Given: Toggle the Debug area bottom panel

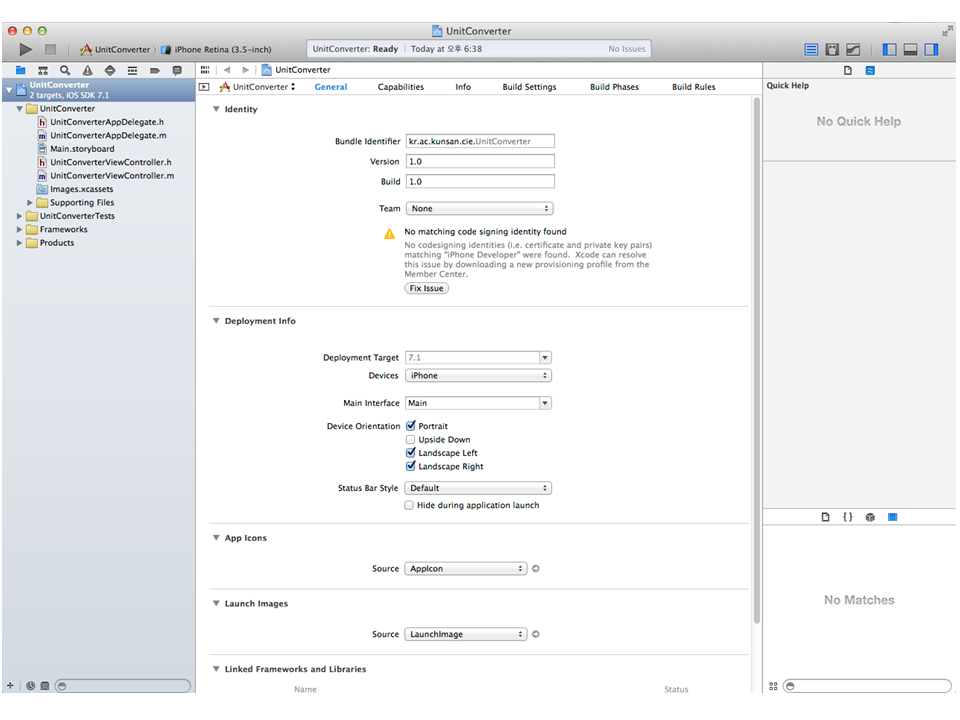Looking at the screenshot, I should (910, 49).
